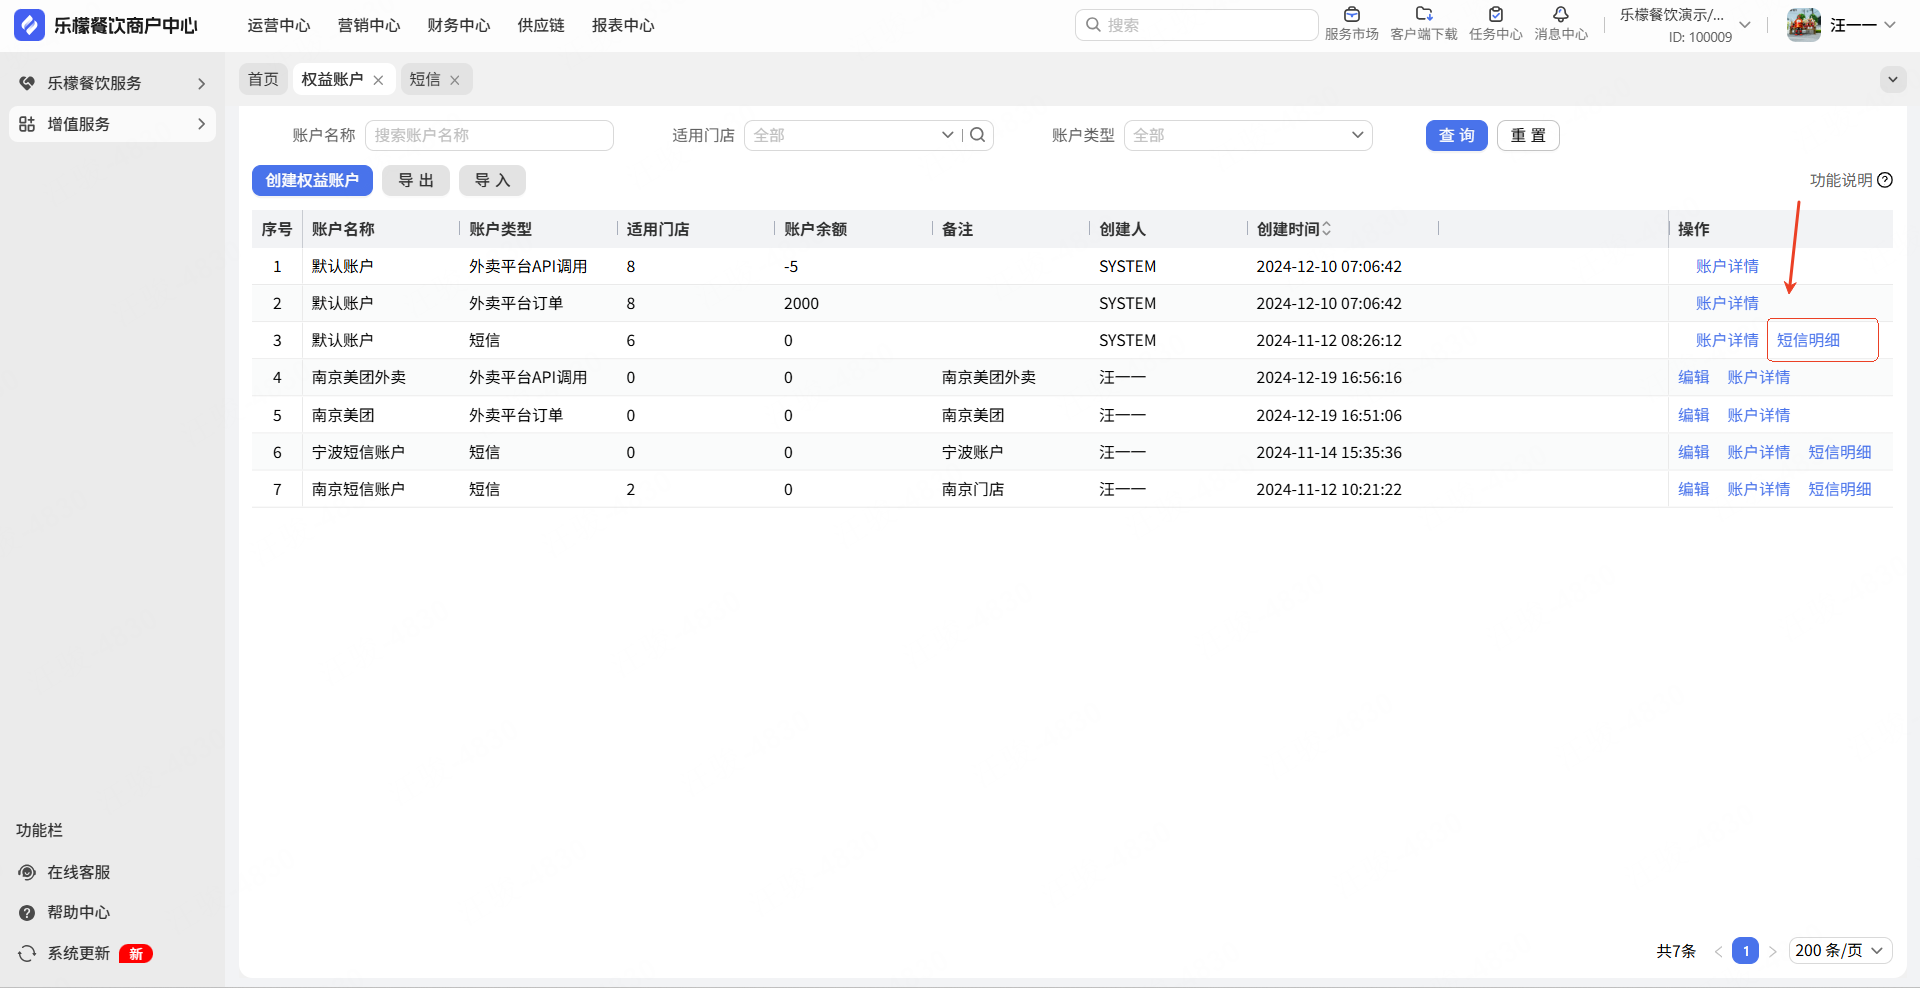Click the 功能说明 help question icon
Image resolution: width=1920 pixels, height=988 pixels.
click(x=1885, y=180)
